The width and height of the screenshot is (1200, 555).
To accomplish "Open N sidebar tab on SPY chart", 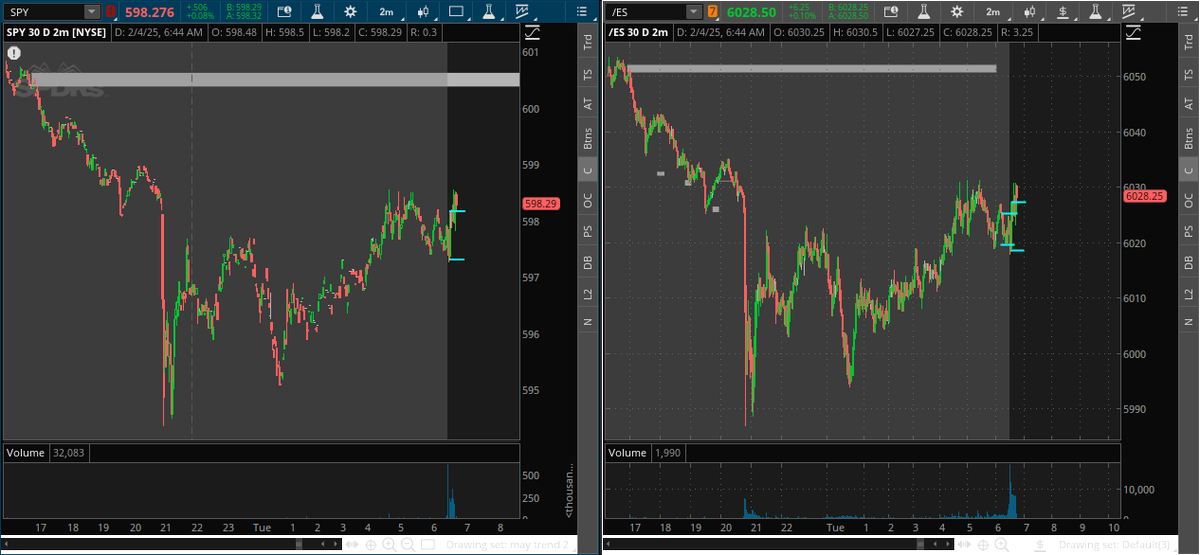I will click(588, 321).
